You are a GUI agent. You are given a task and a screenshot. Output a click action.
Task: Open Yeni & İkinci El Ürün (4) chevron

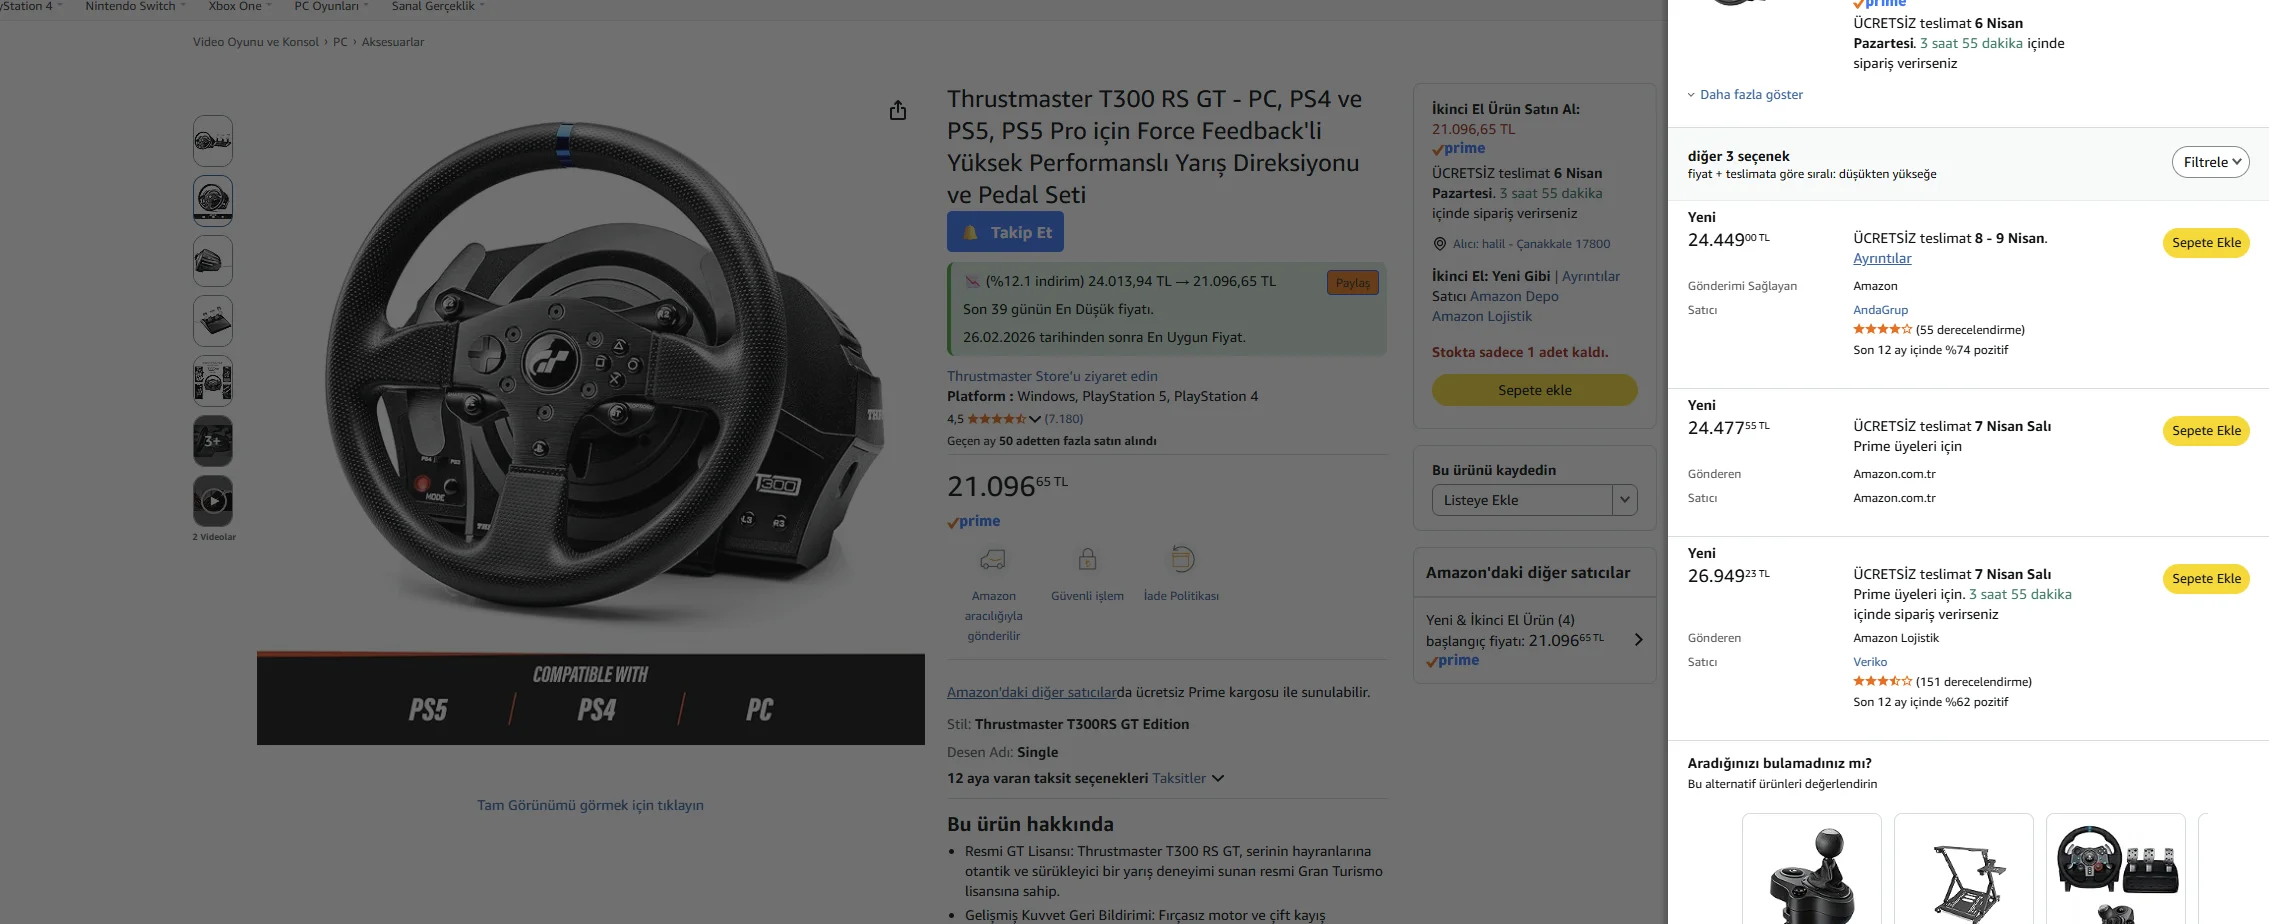pyautogui.click(x=1638, y=640)
